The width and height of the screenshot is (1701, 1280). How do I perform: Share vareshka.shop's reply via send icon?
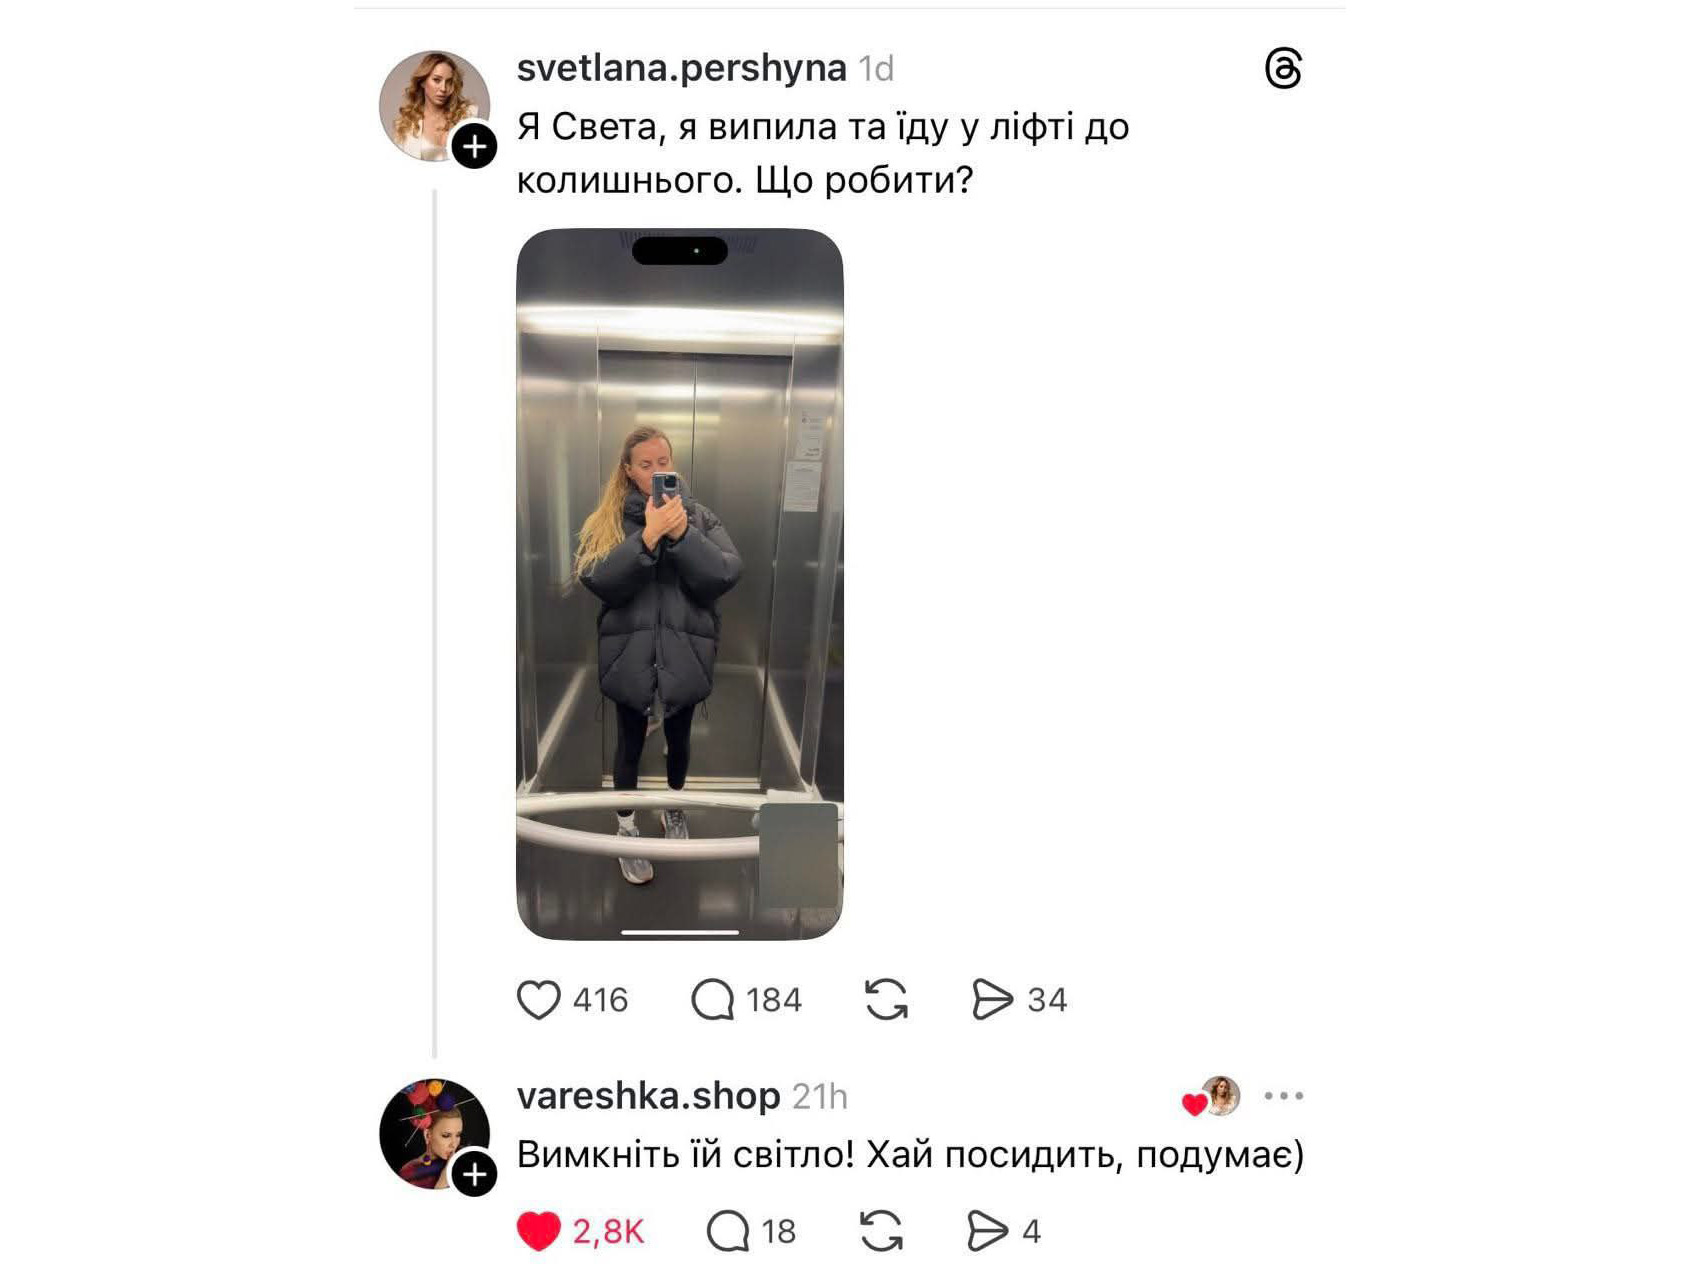click(x=988, y=1231)
